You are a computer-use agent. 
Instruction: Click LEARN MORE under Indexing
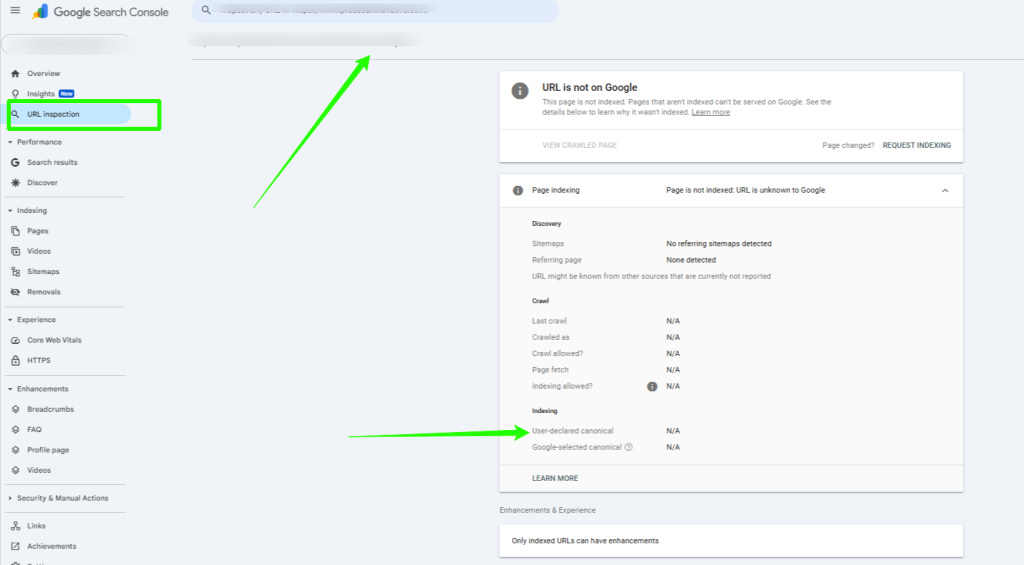click(555, 479)
